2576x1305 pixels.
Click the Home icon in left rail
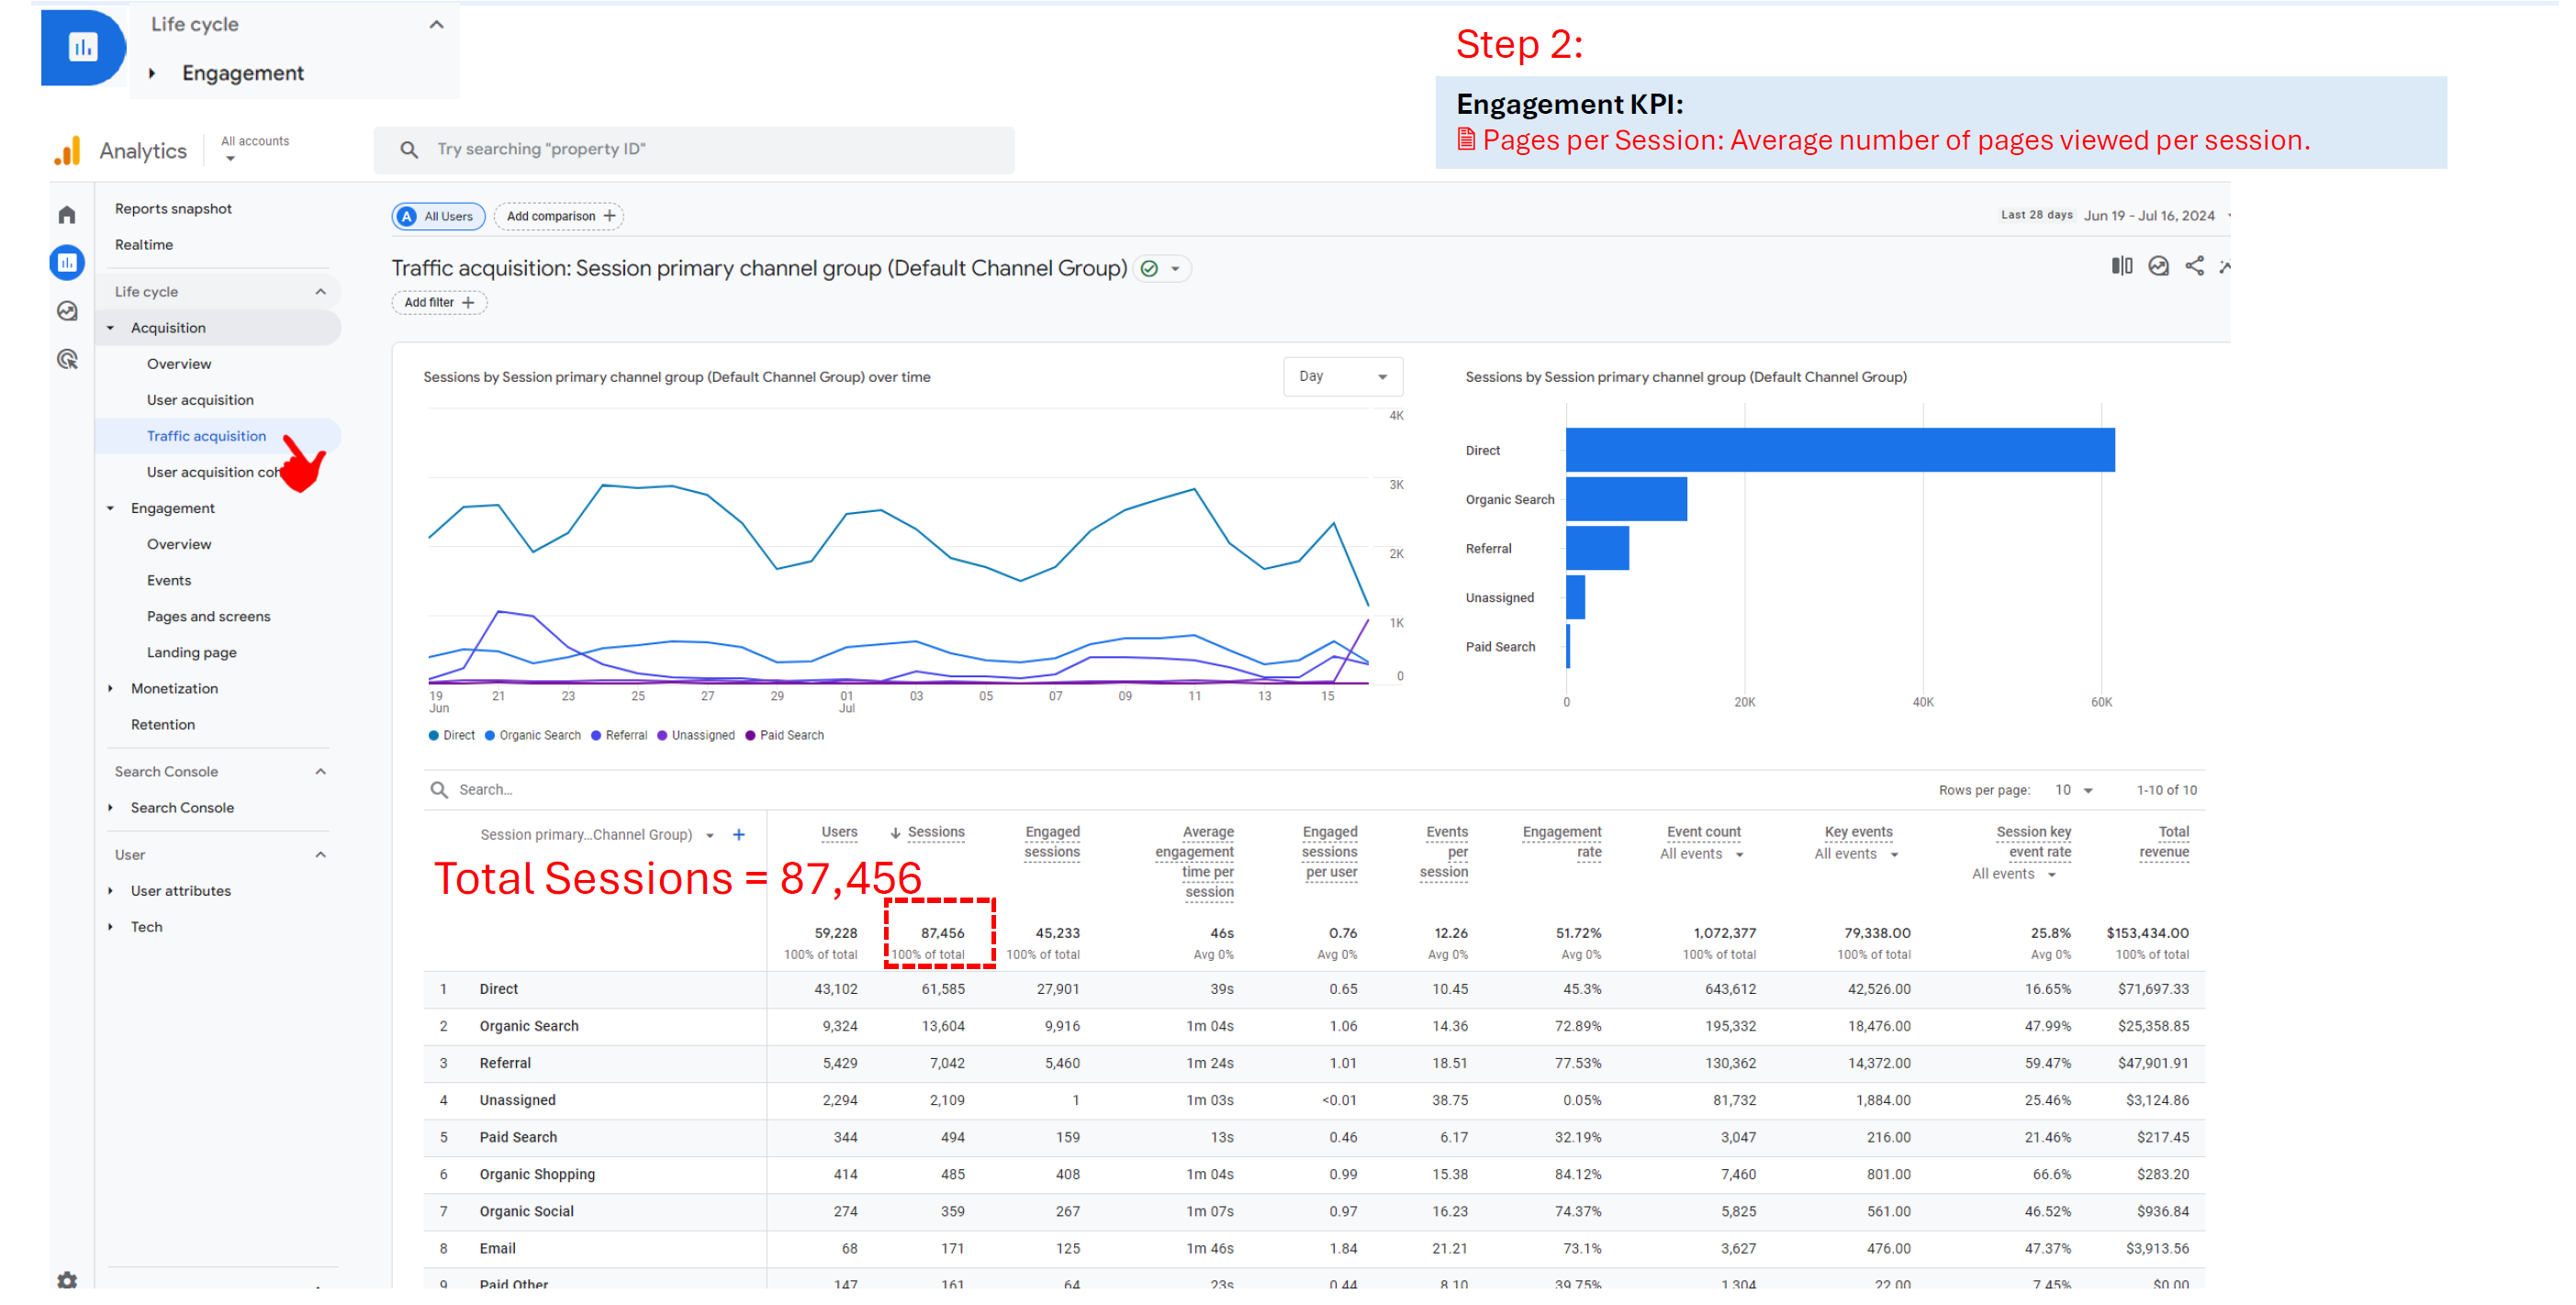(67, 215)
